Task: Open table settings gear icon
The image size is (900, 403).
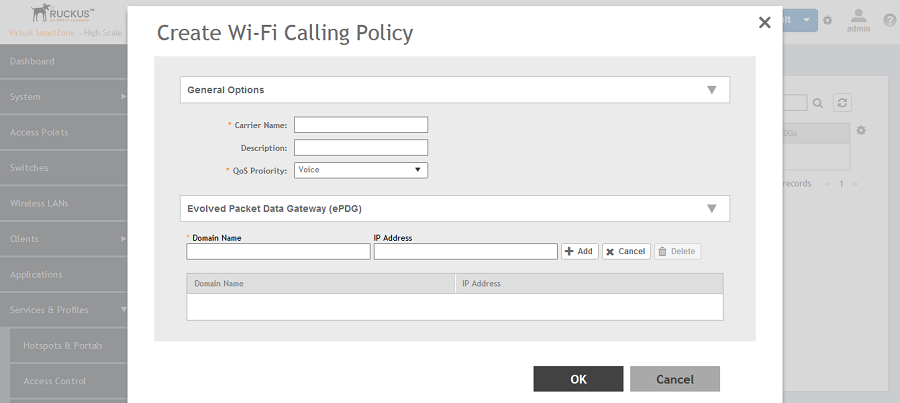Action: click(861, 131)
